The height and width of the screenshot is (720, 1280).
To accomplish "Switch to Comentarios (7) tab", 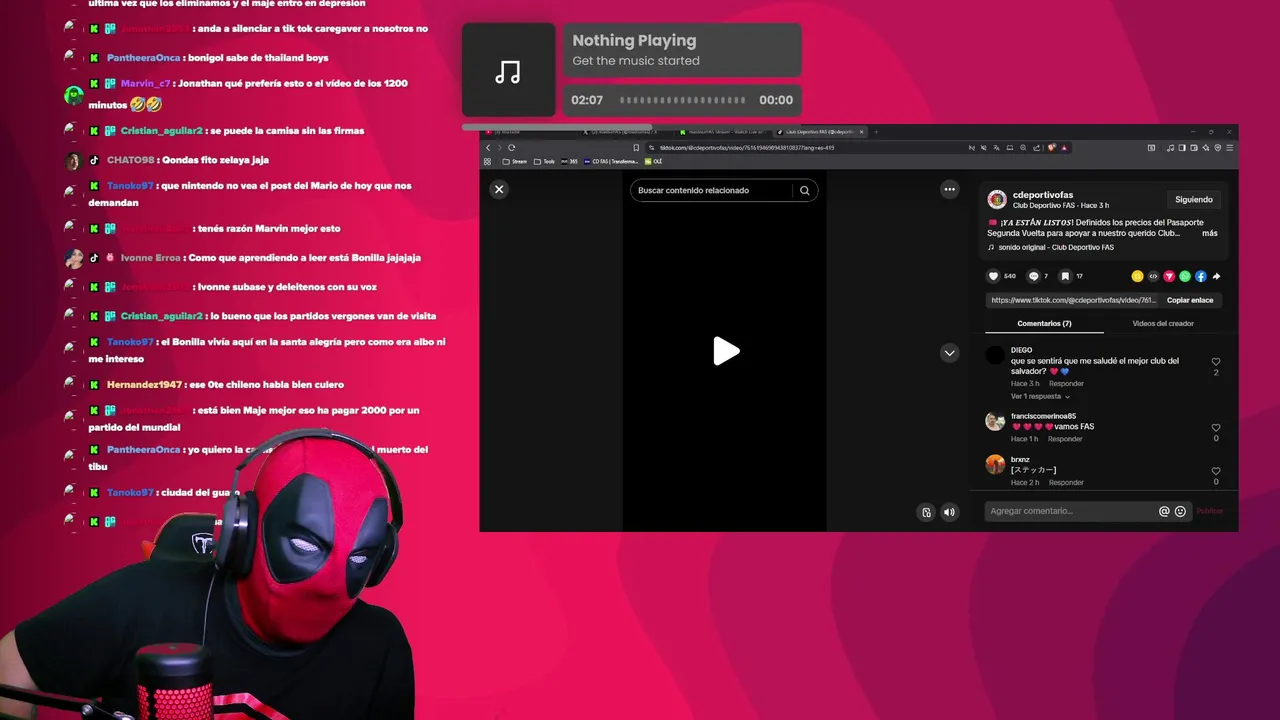I will (x=1044, y=324).
